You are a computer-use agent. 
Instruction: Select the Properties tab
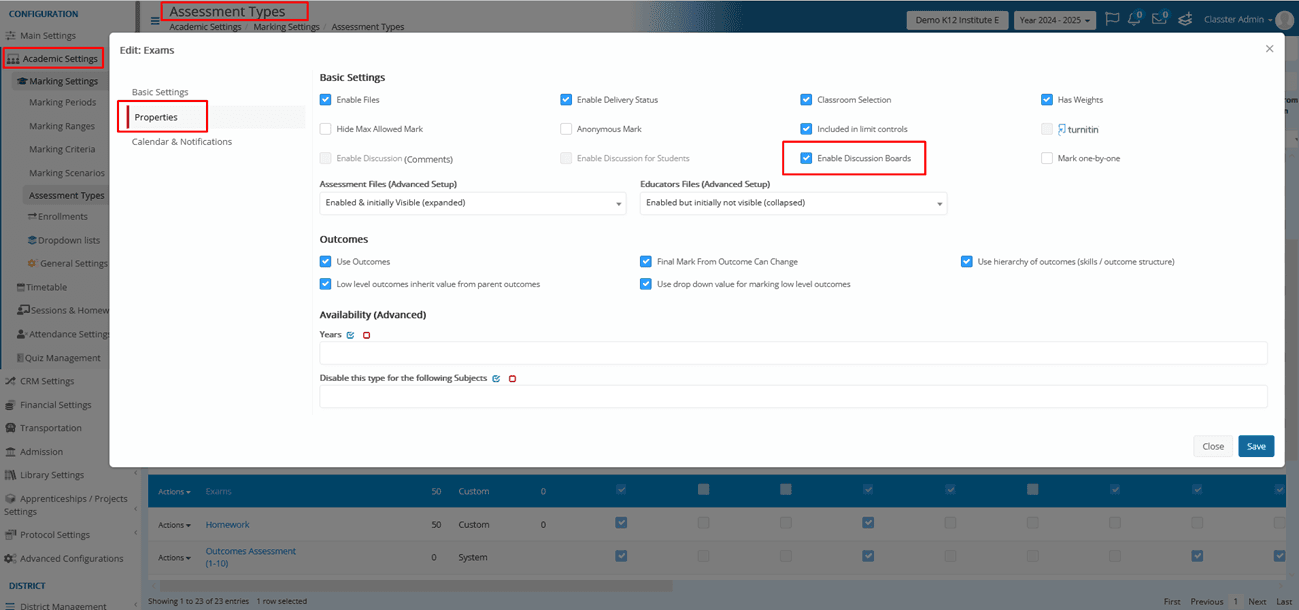[156, 117]
